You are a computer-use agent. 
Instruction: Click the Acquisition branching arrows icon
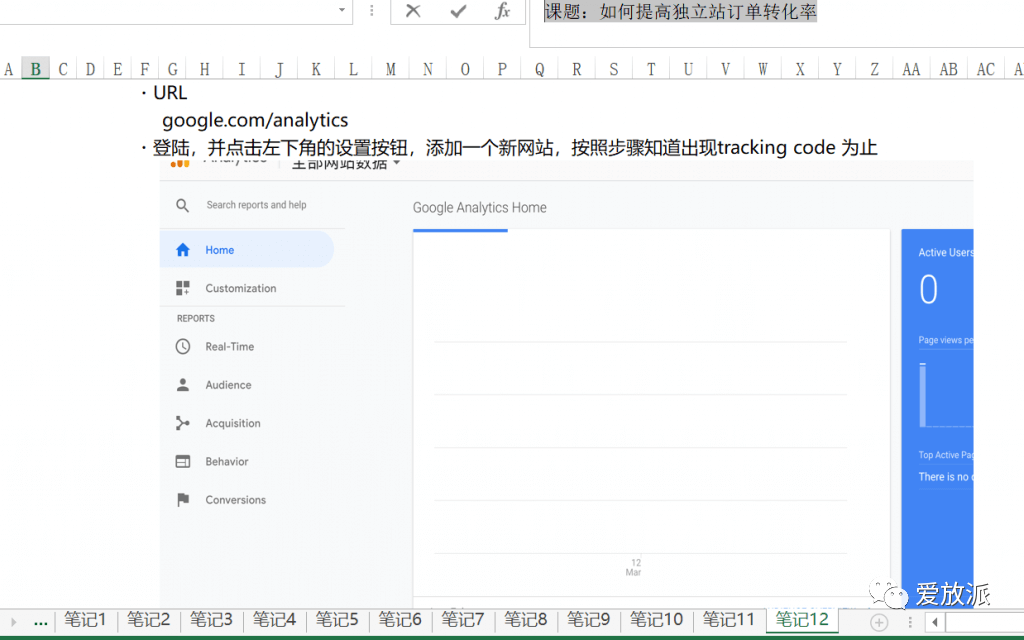click(183, 423)
